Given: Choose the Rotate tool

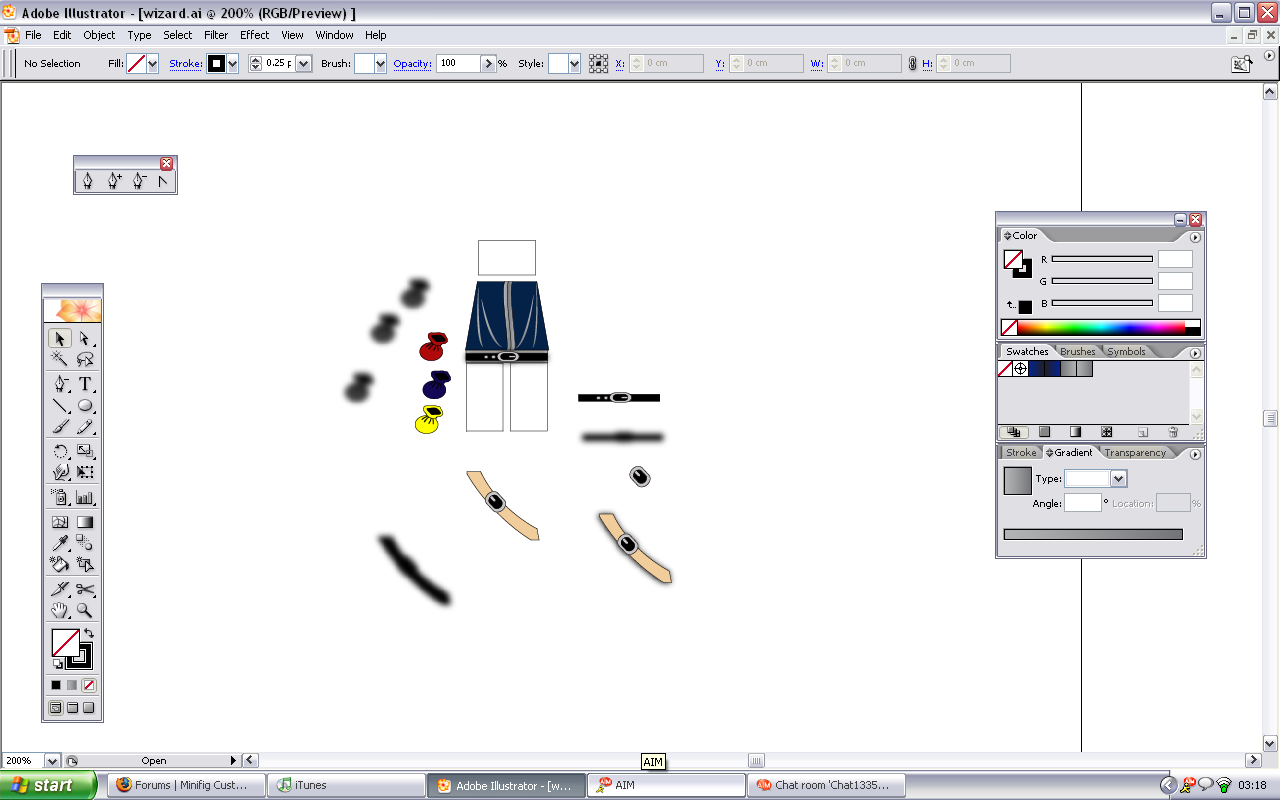Looking at the screenshot, I should (60, 452).
